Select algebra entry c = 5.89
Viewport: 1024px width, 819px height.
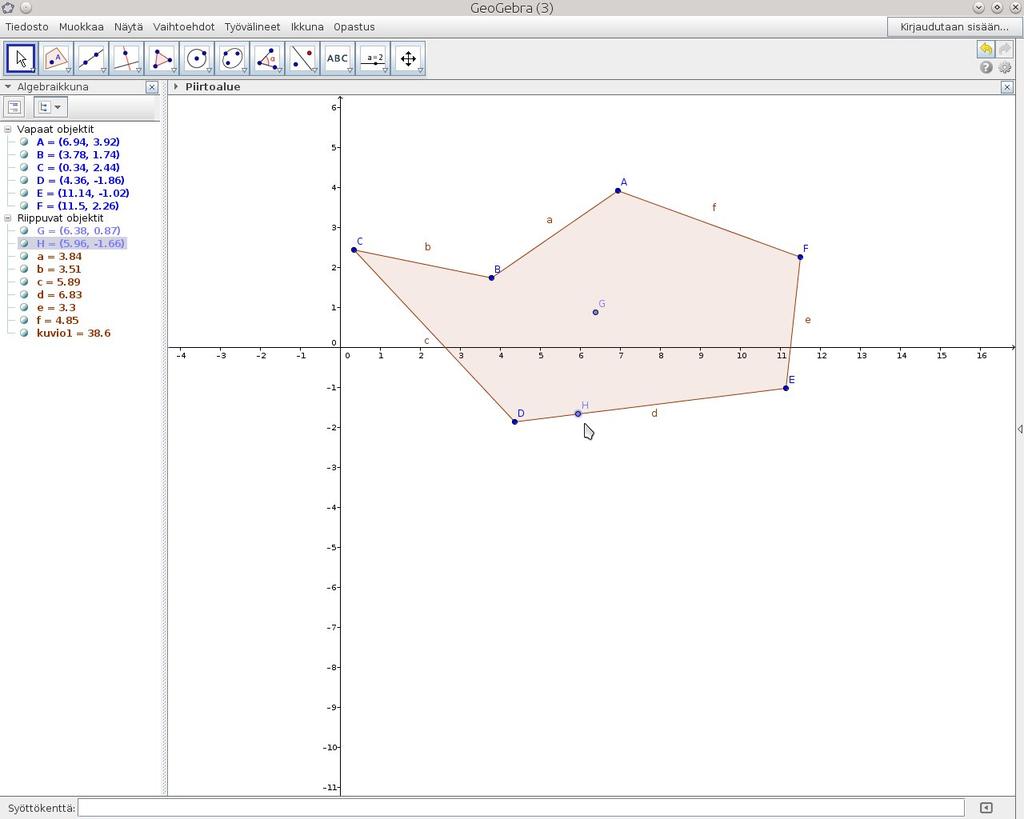pyautogui.click(x=58, y=282)
